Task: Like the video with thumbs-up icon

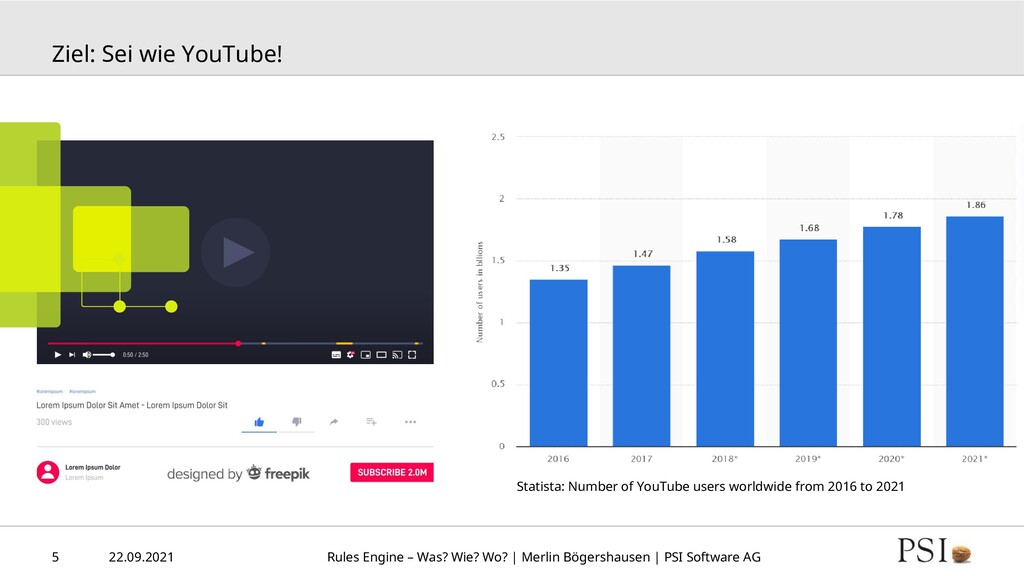Action: click(x=259, y=422)
